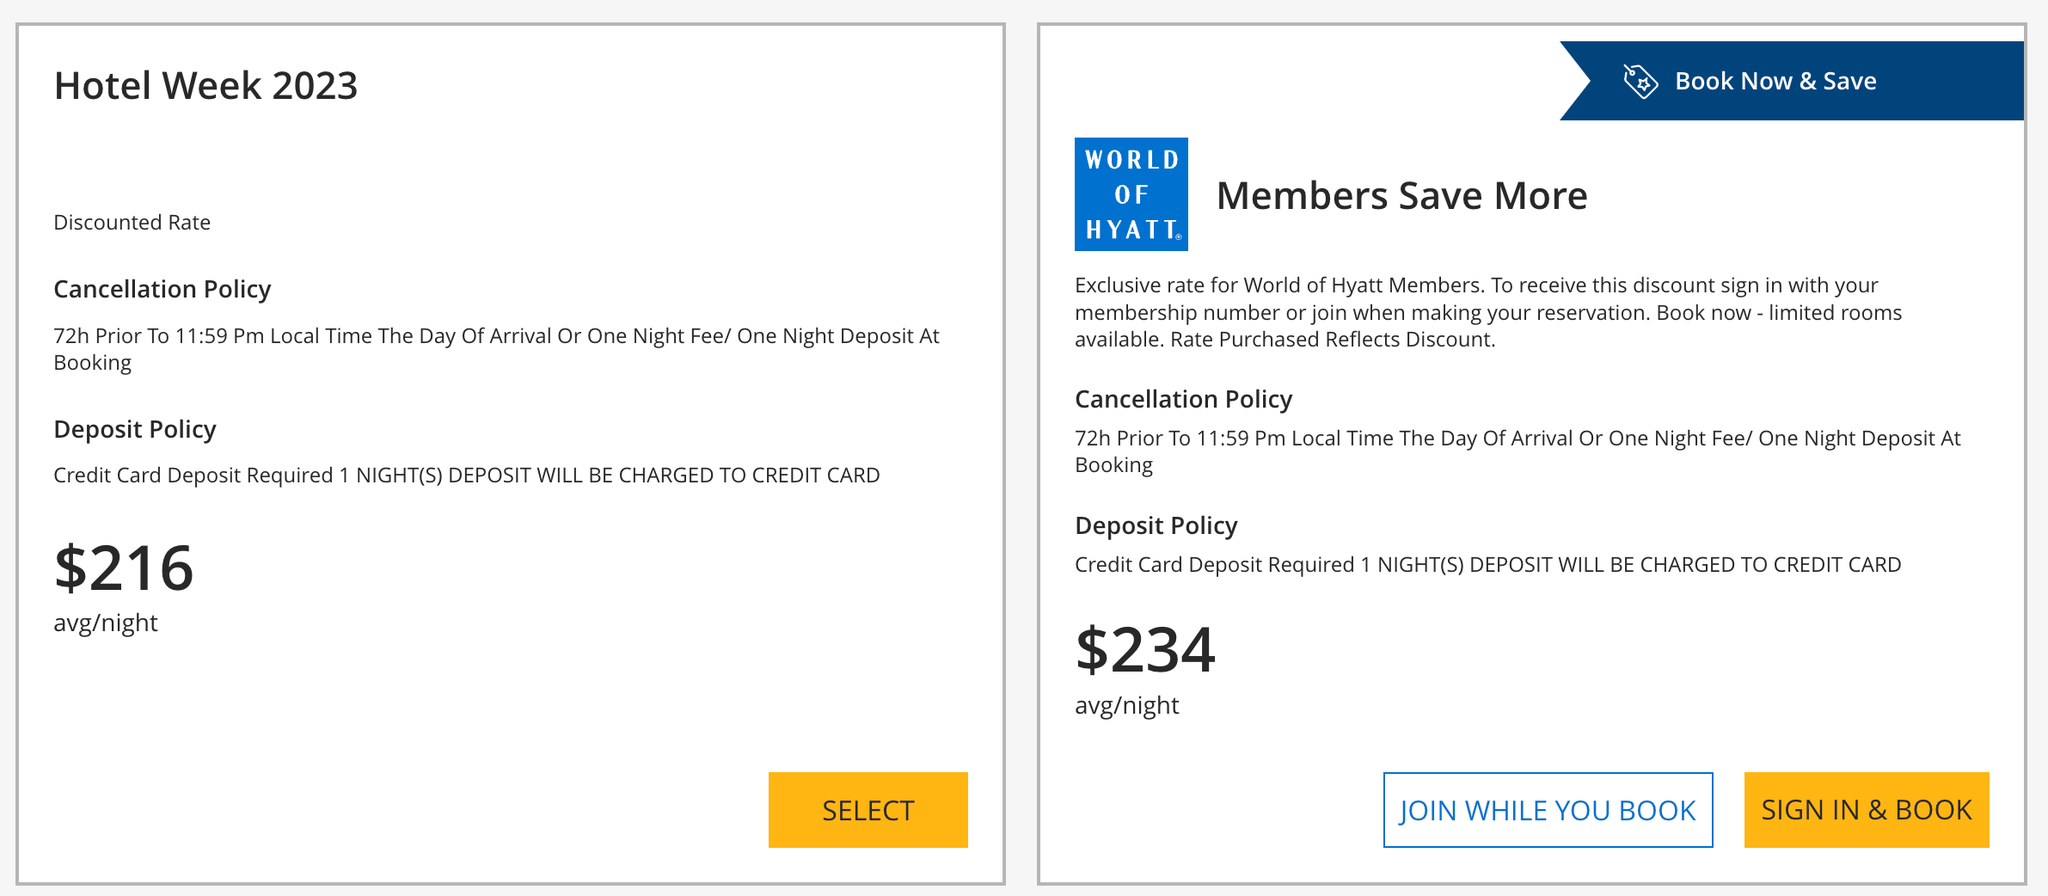Click the Book Now & Save ribbon
This screenshot has height=896, width=2048.
click(1790, 80)
